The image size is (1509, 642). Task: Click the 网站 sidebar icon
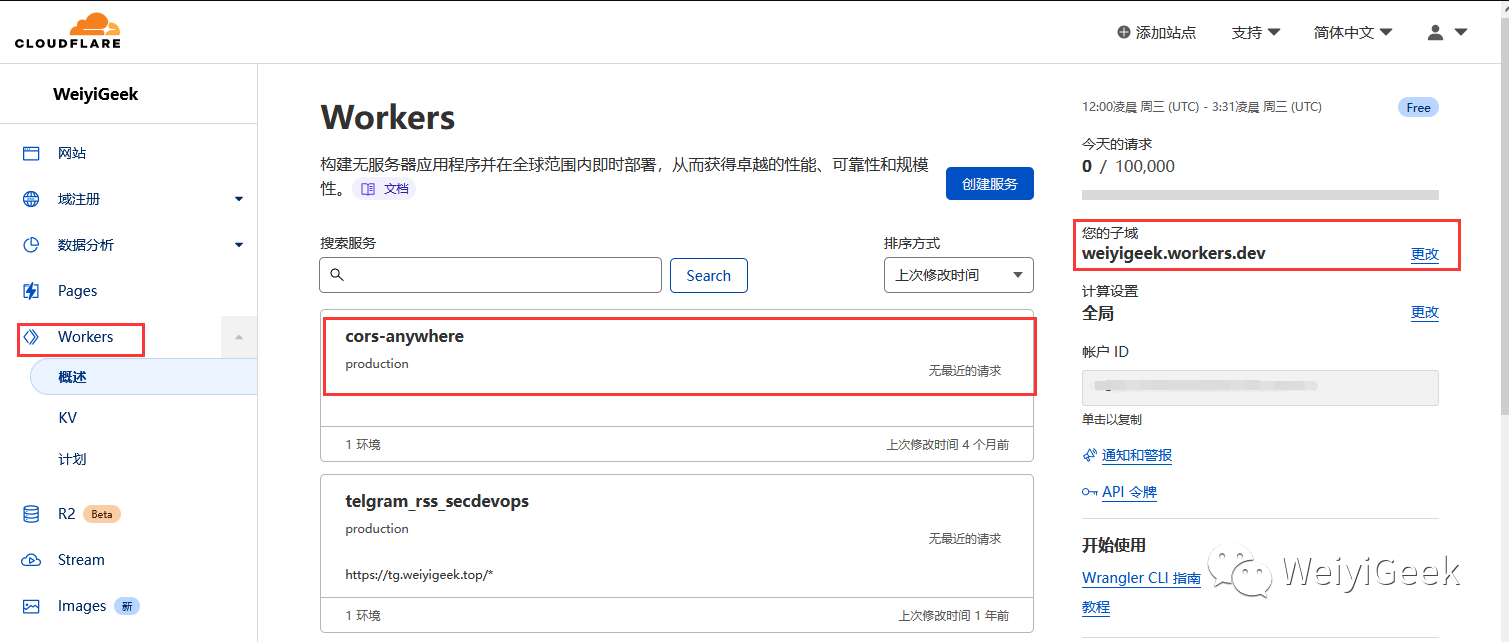click(x=31, y=153)
